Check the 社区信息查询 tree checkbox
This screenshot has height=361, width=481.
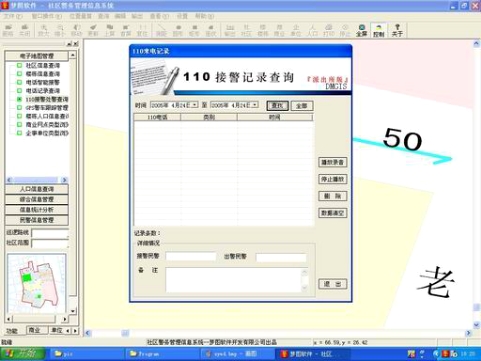(19, 65)
